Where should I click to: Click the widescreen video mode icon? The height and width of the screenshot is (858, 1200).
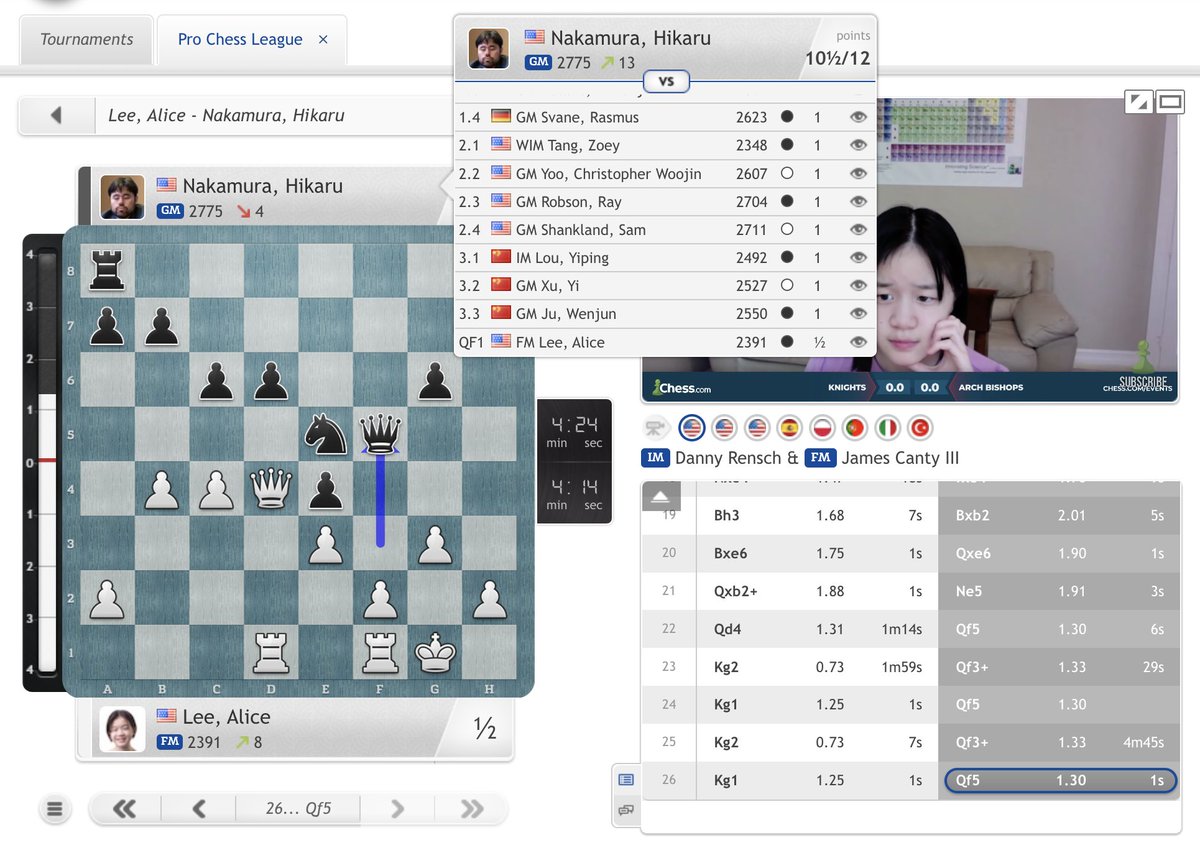point(1170,101)
